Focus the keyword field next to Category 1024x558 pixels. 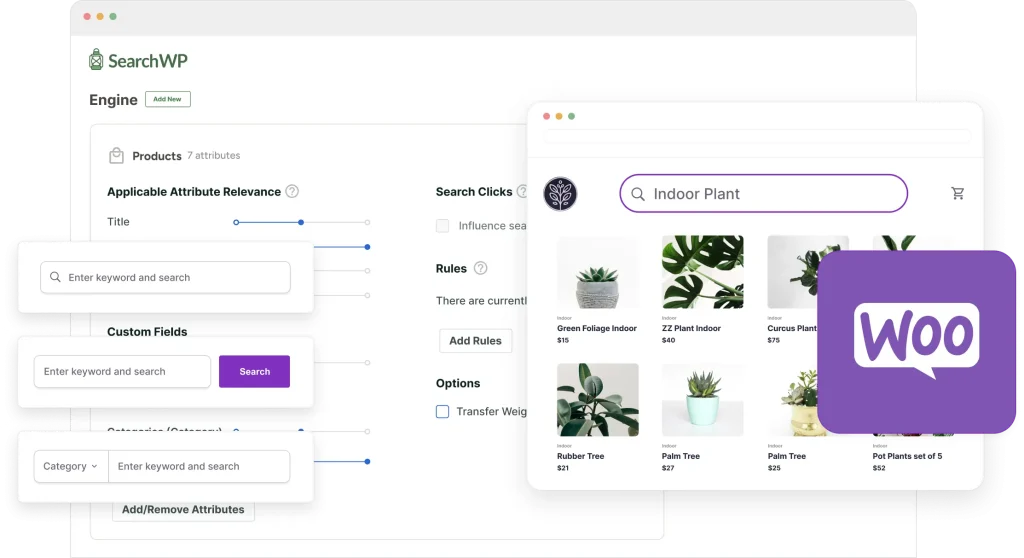(x=199, y=466)
